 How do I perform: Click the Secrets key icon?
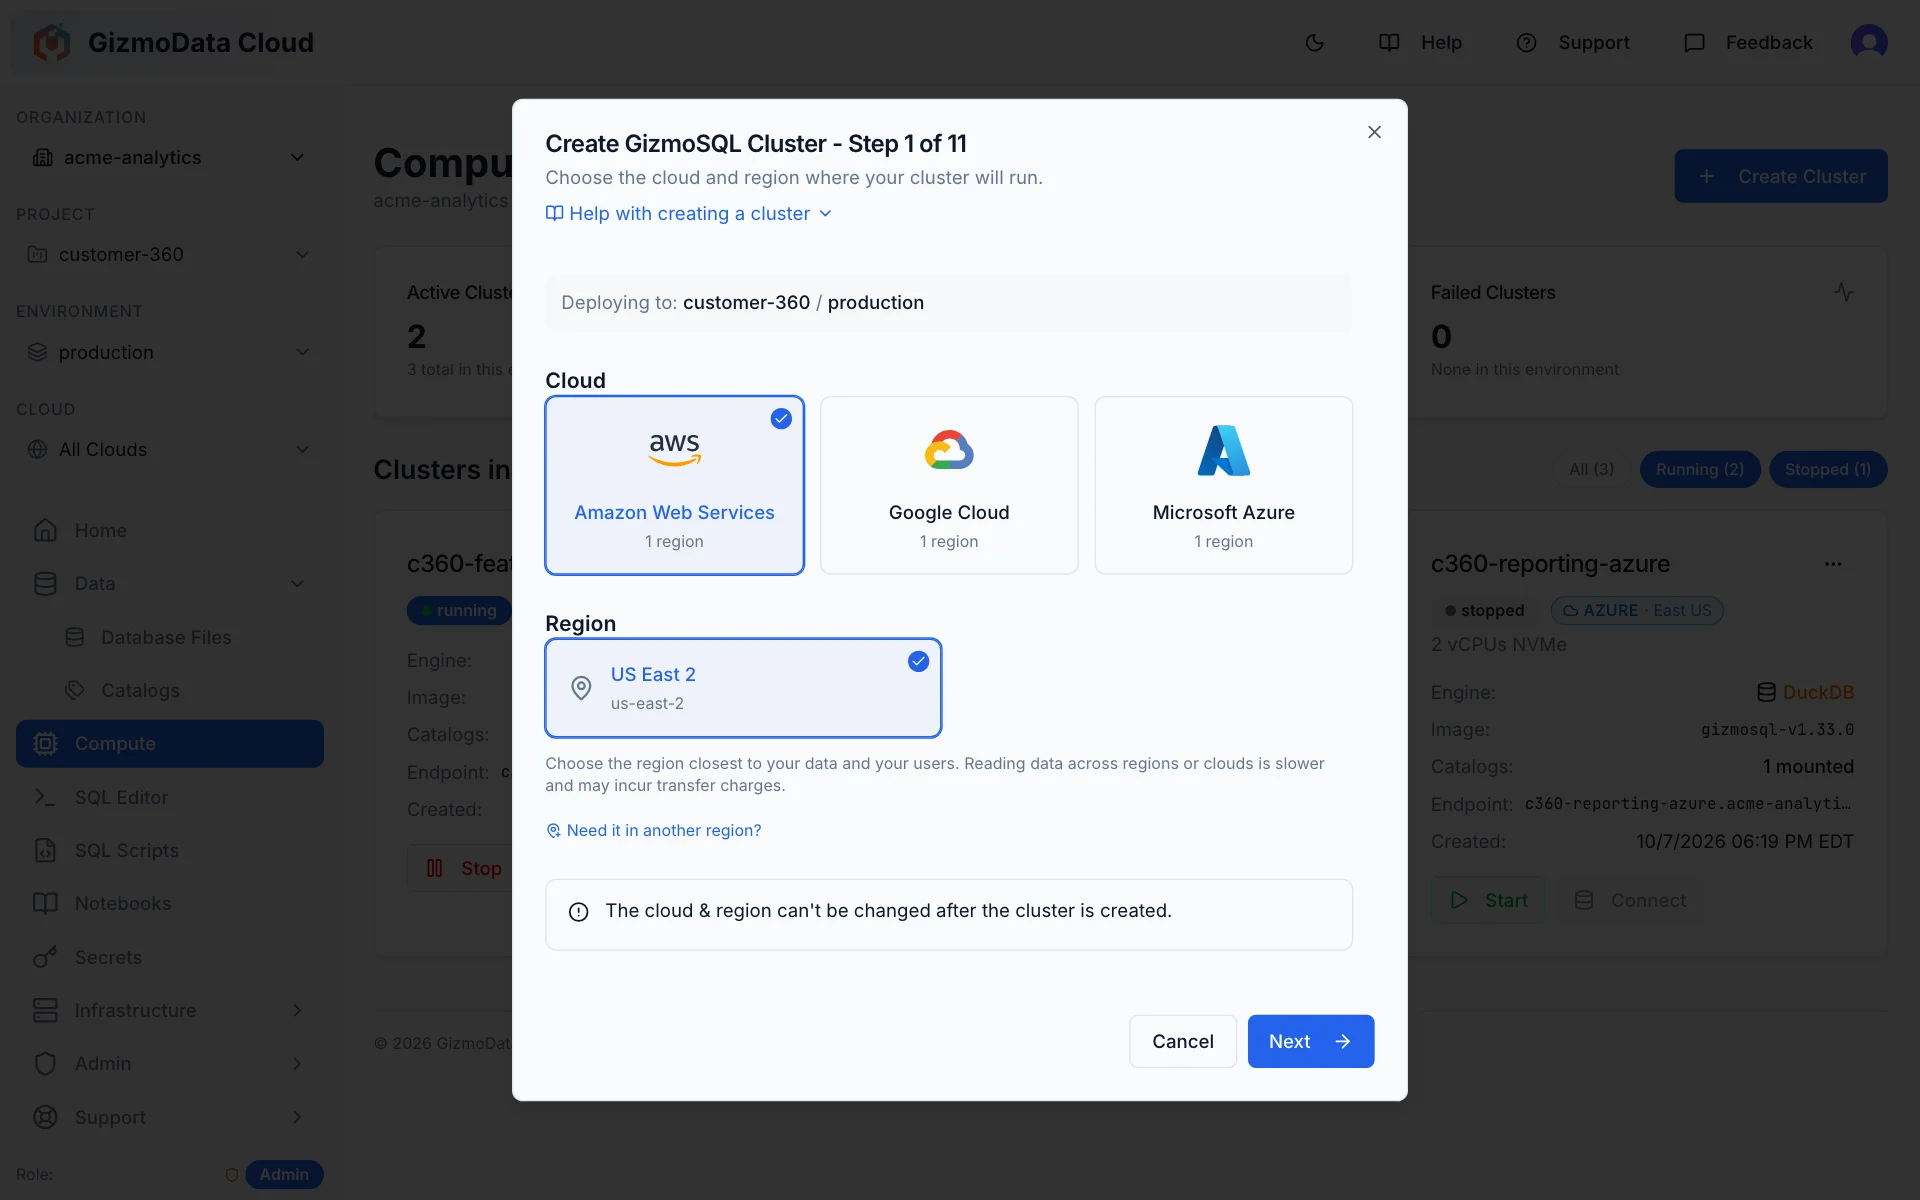45,957
